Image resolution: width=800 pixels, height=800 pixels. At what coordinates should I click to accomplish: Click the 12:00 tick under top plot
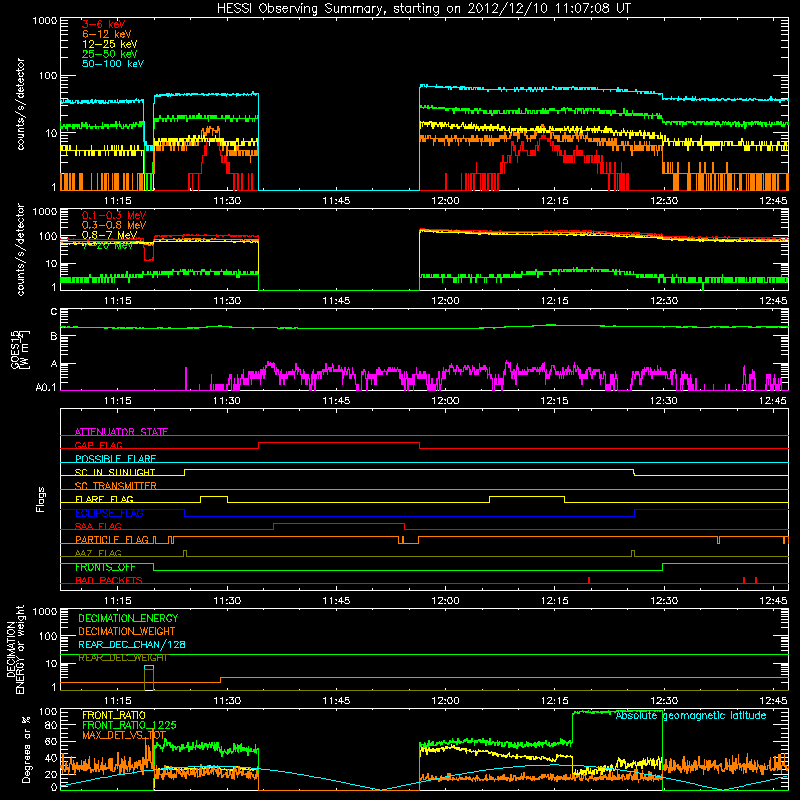coord(445,201)
